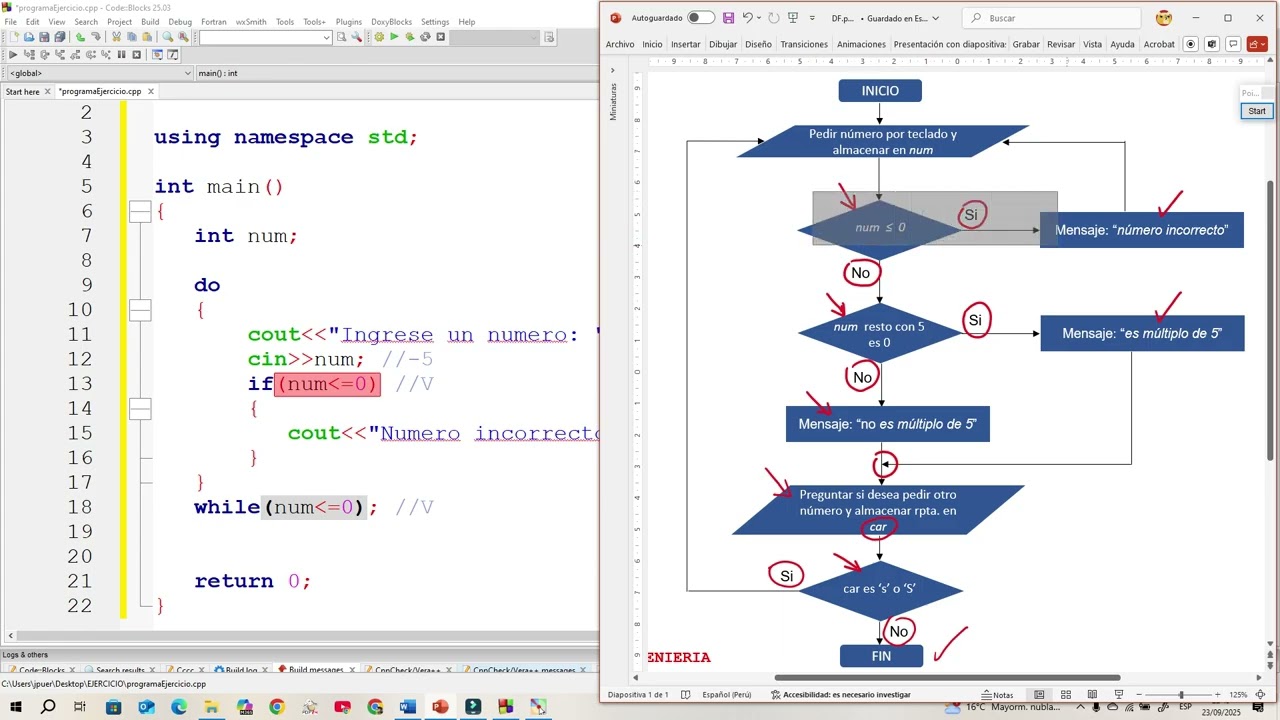Close the programaEjercicio.cpp tab
1280x720 pixels.
point(151,92)
